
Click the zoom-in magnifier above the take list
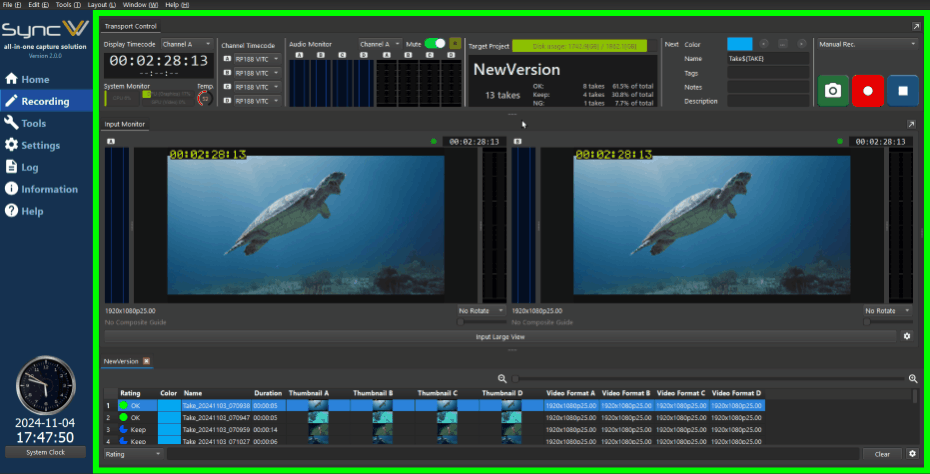[x=912, y=379]
